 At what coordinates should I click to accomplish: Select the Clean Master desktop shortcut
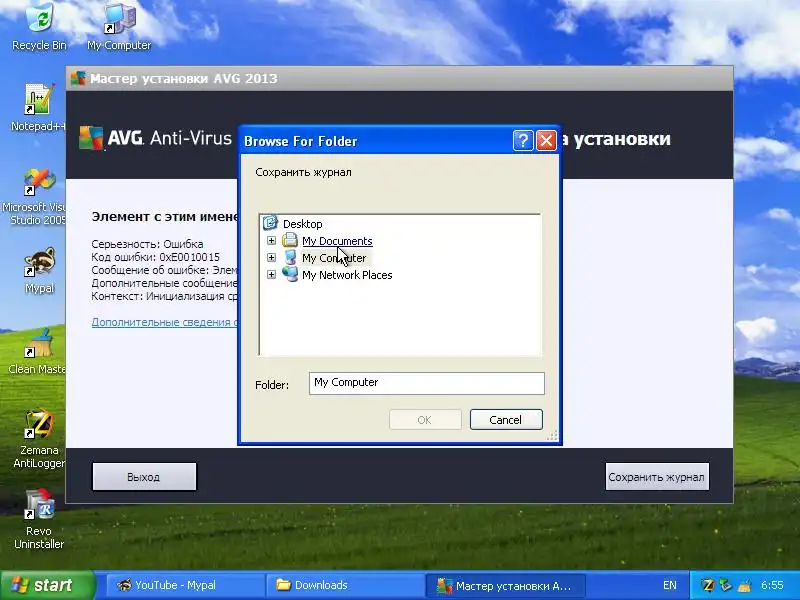click(x=37, y=351)
